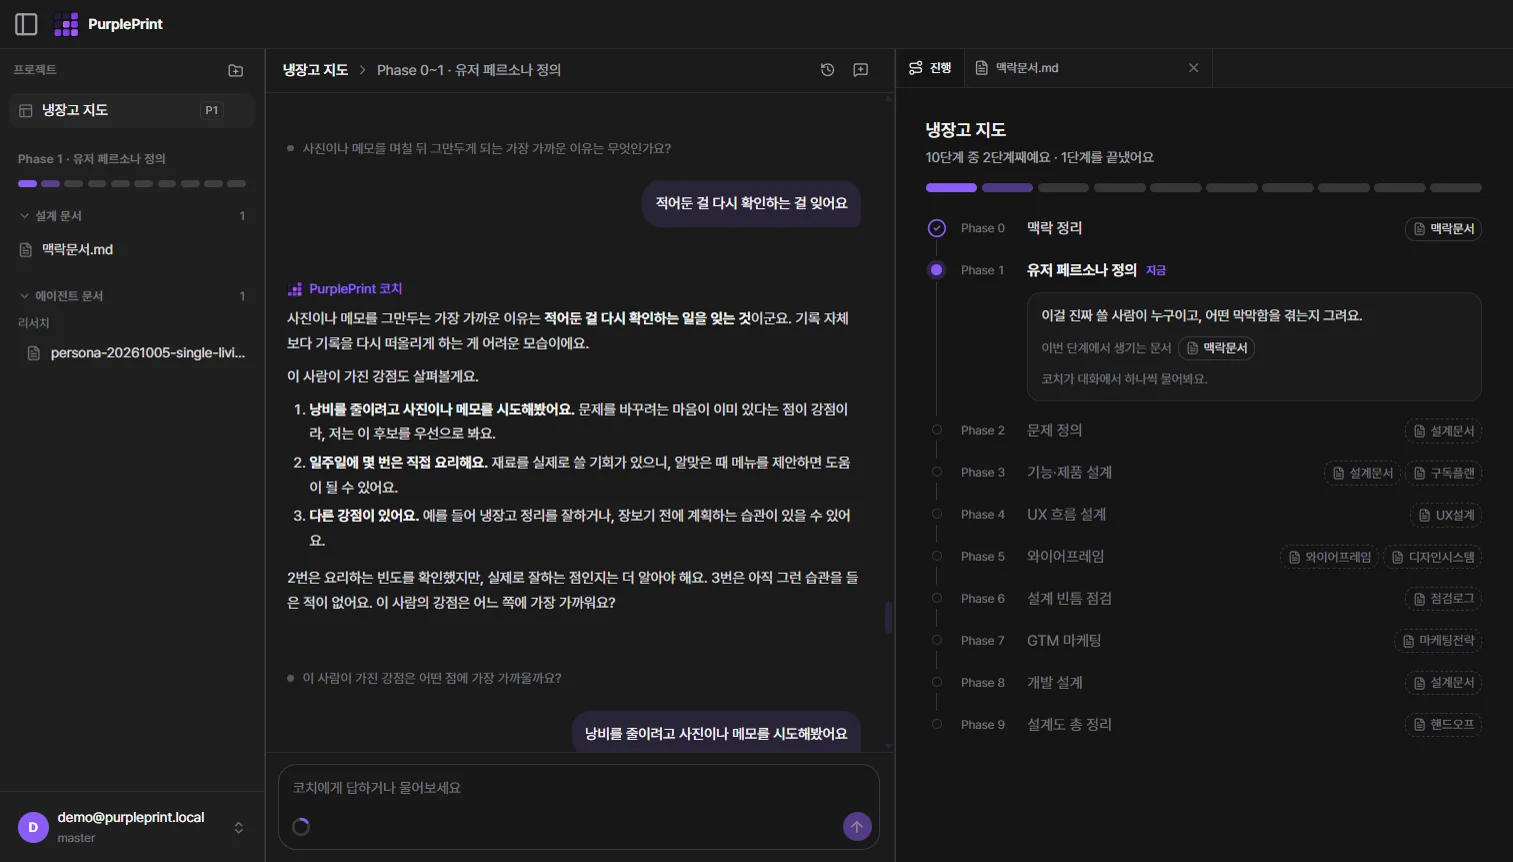Click Phase 0 completed check circle
The height and width of the screenshot is (862, 1513).
pos(936,228)
